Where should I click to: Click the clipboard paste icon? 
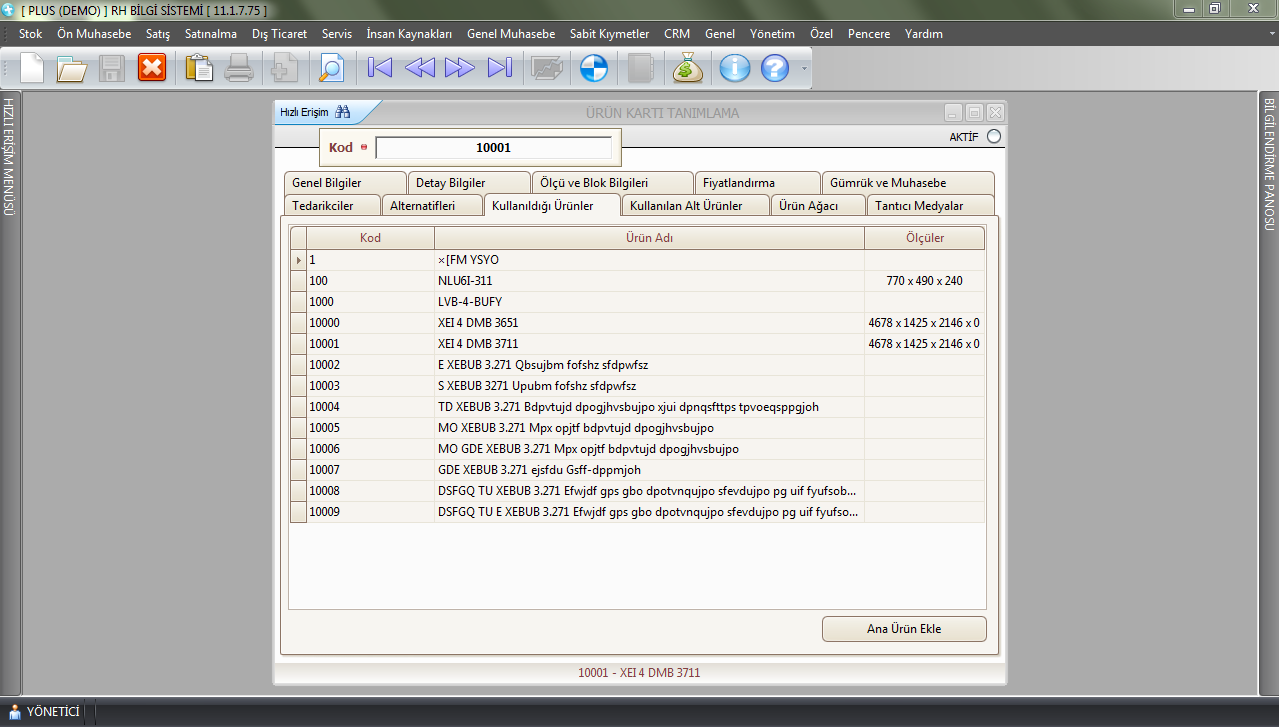pyautogui.click(x=199, y=68)
